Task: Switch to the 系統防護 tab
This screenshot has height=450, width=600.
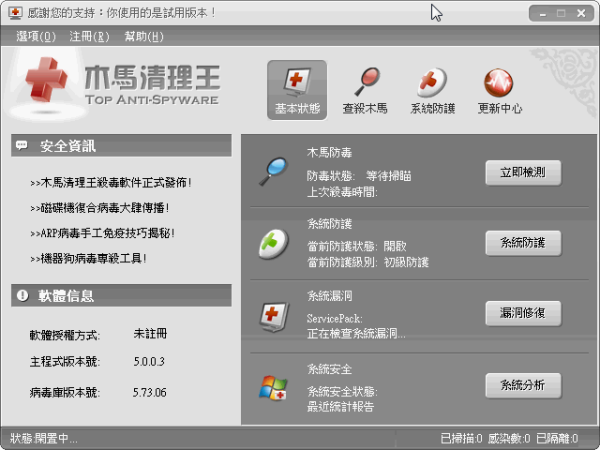Action: coord(432,90)
